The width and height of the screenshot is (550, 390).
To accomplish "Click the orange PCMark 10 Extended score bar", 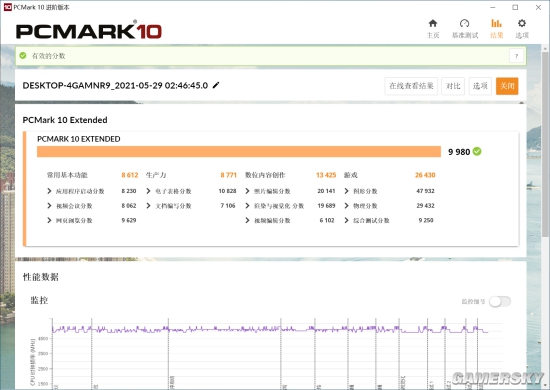I will [x=239, y=152].
